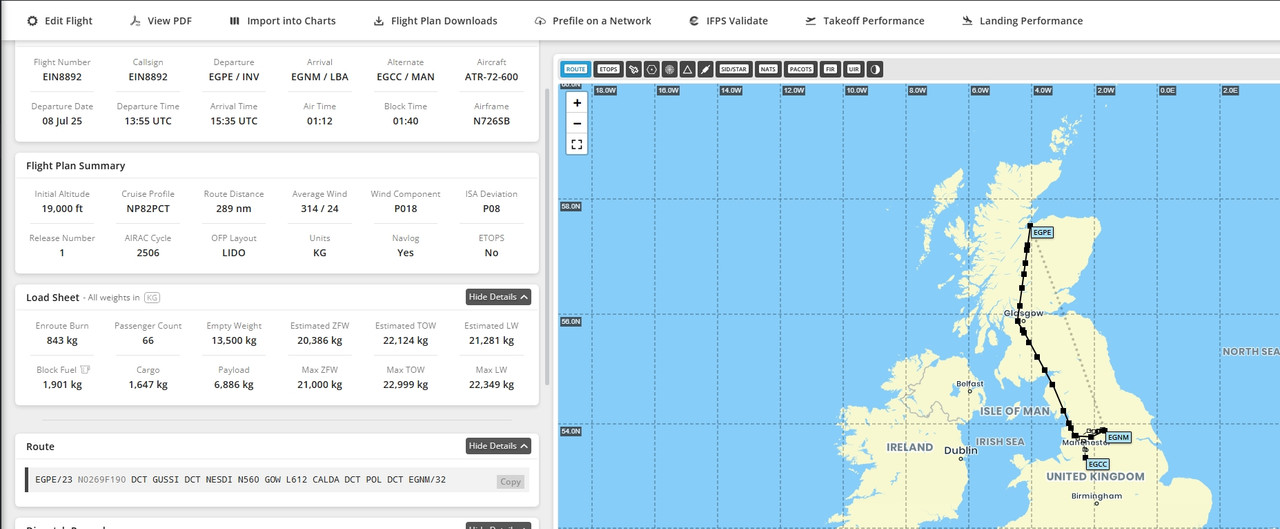Viewport: 1280px width, 529px height.
Task: Click the payload 6,886 kg value
Action: click(x=234, y=385)
